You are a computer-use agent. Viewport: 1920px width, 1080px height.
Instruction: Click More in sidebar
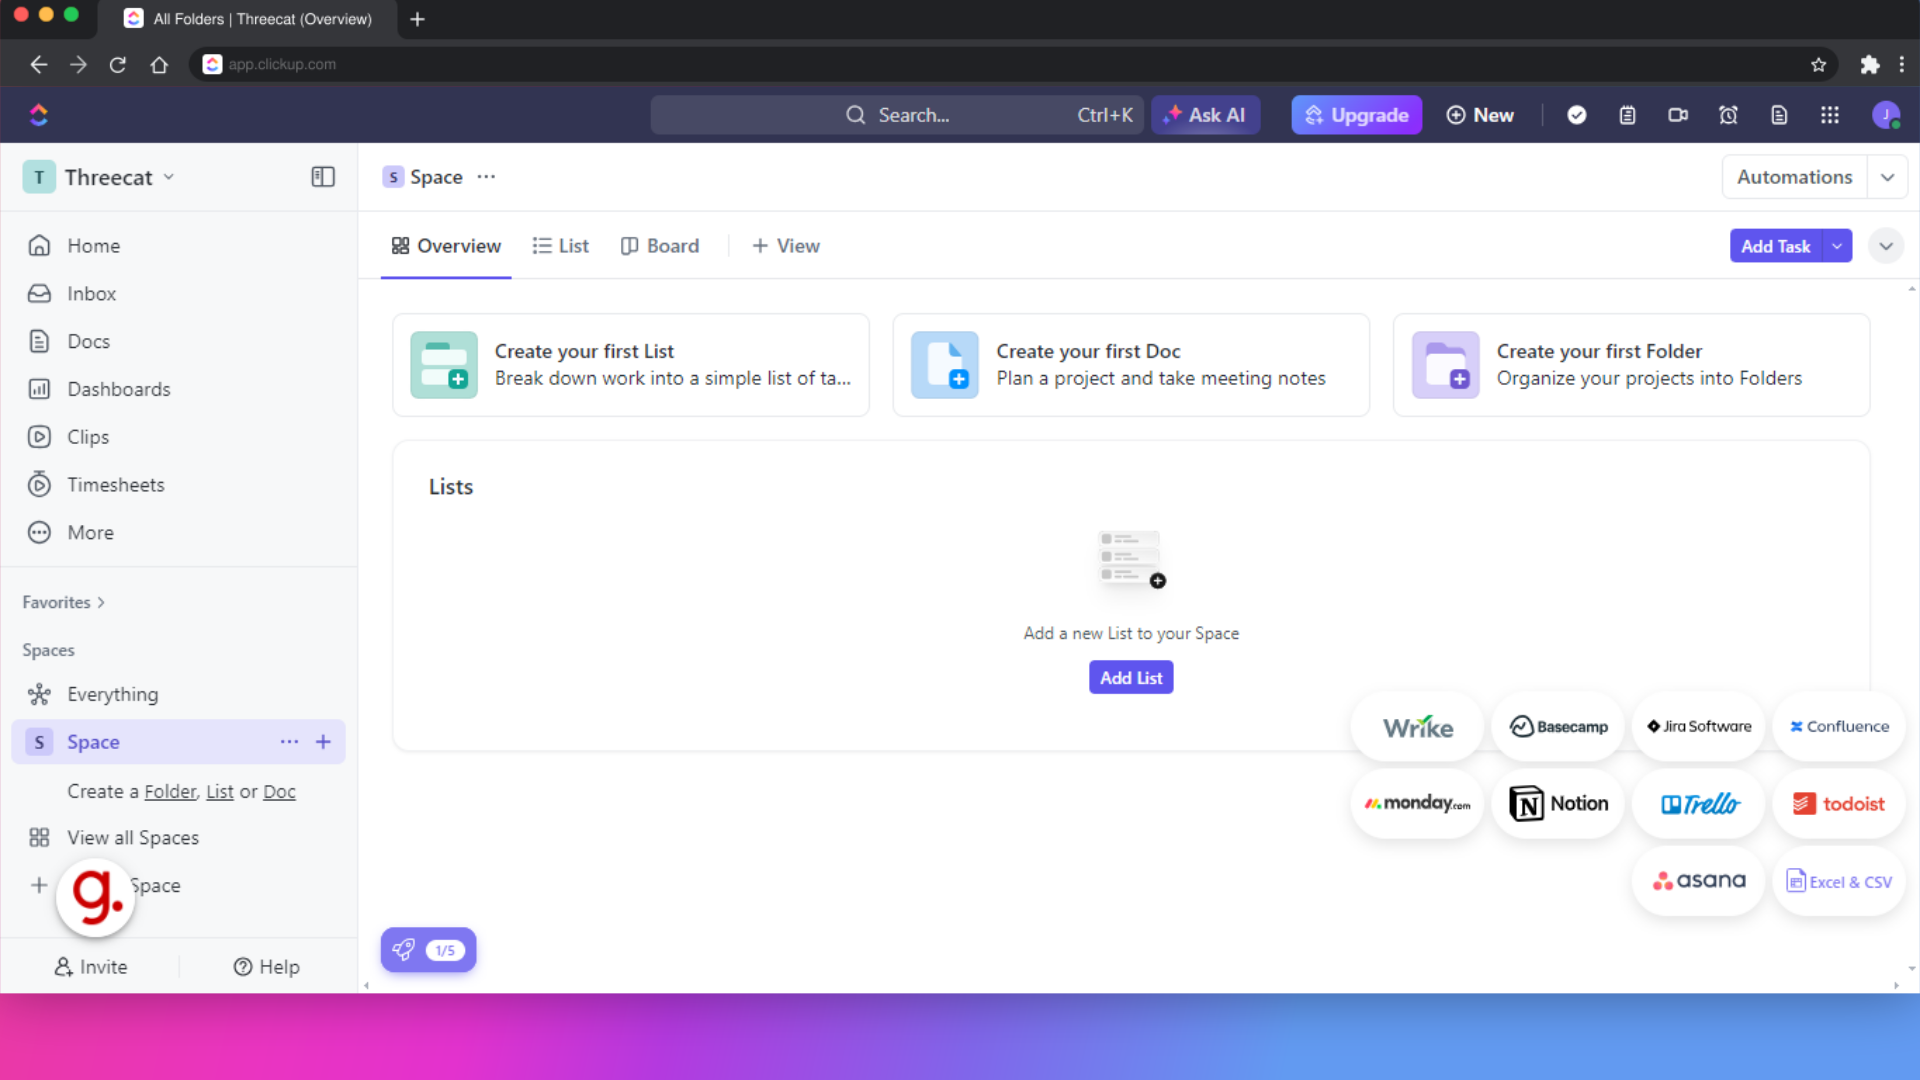click(180, 533)
